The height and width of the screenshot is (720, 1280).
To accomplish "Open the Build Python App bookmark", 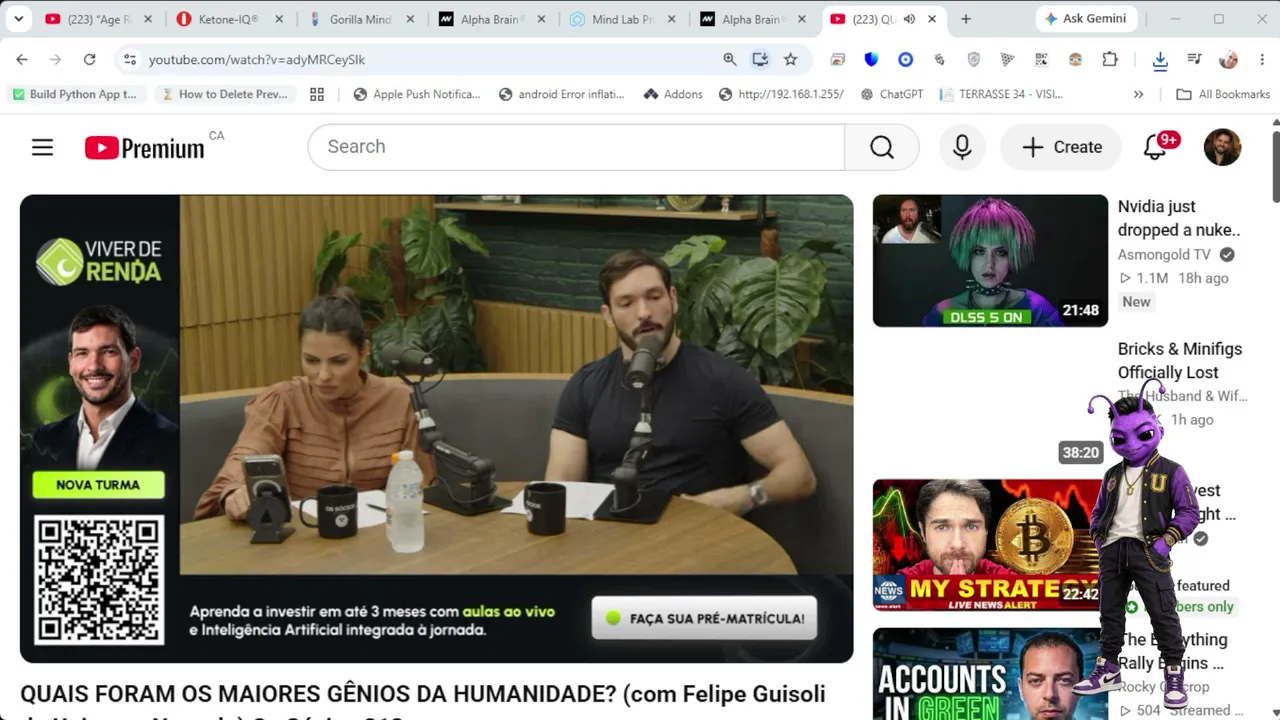I will pyautogui.click(x=75, y=94).
